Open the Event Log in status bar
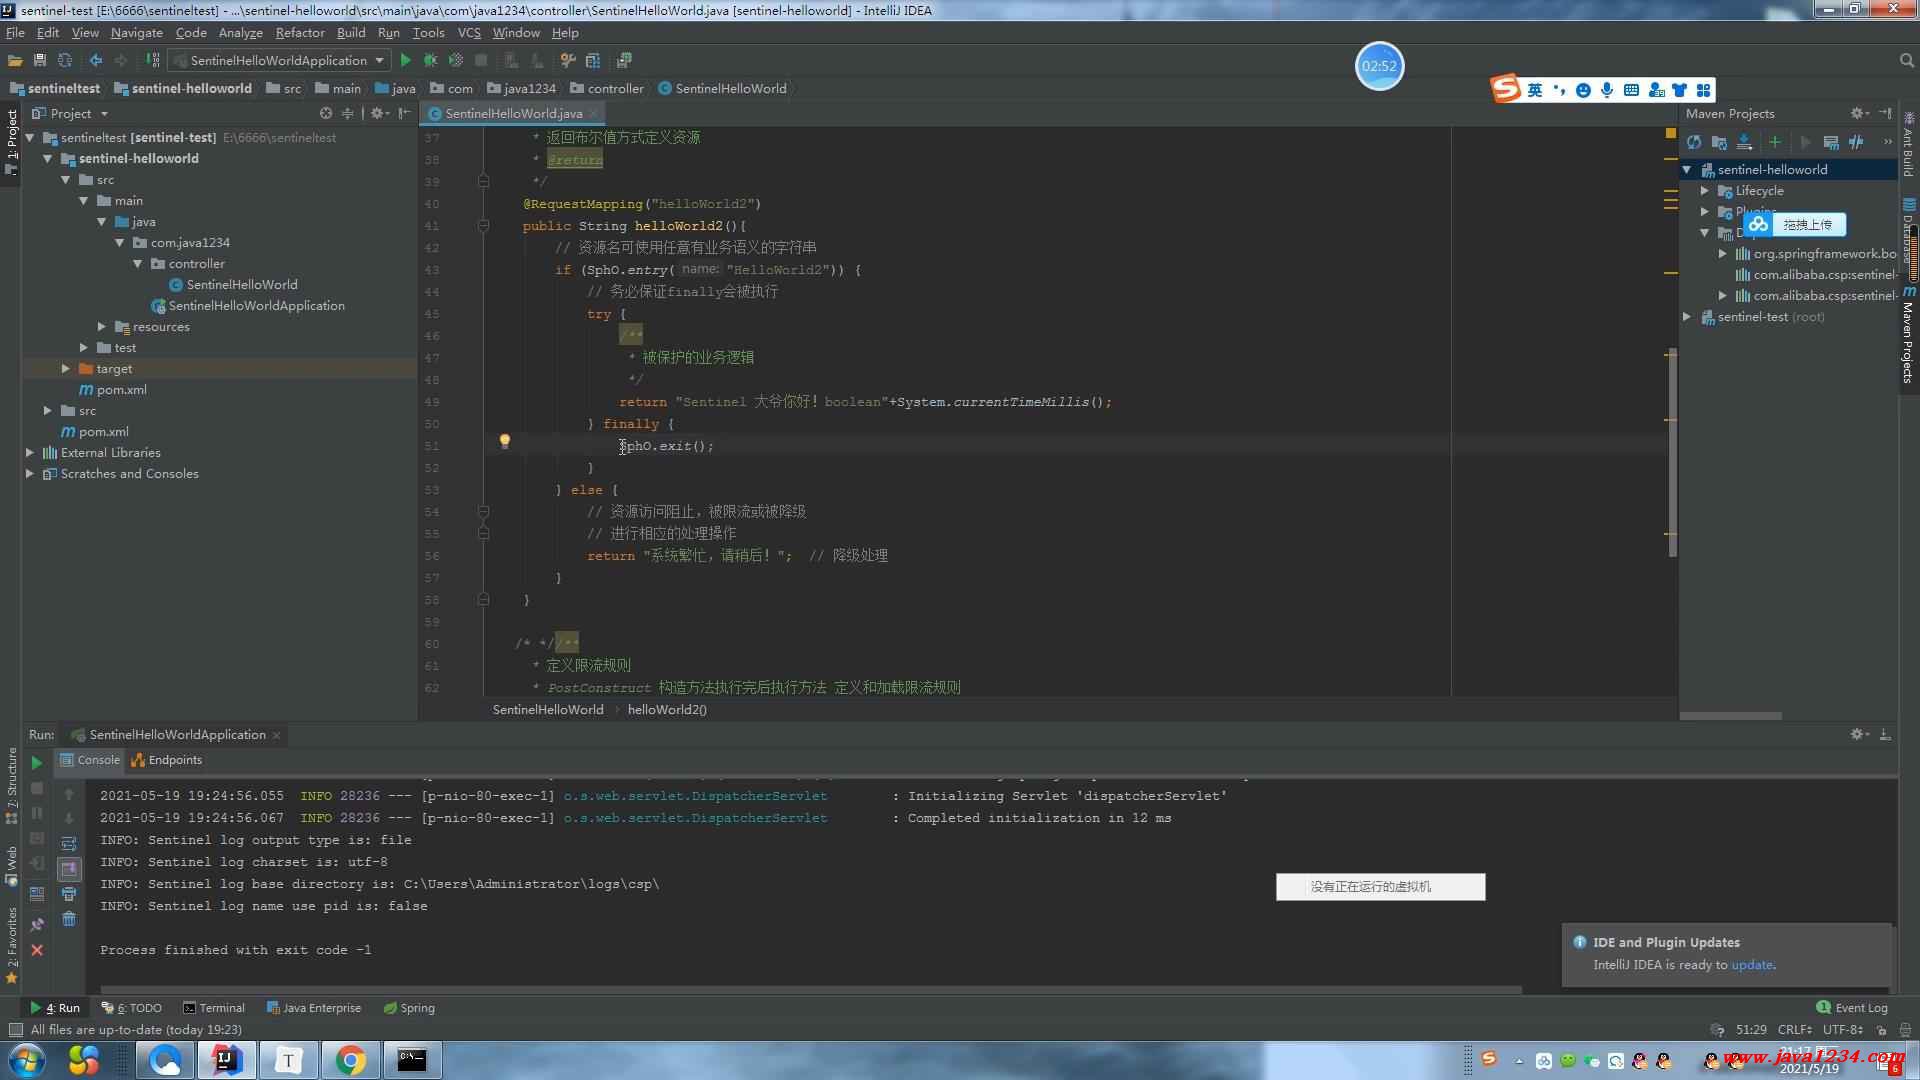Image resolution: width=1920 pixels, height=1080 pixels. [x=1852, y=1008]
